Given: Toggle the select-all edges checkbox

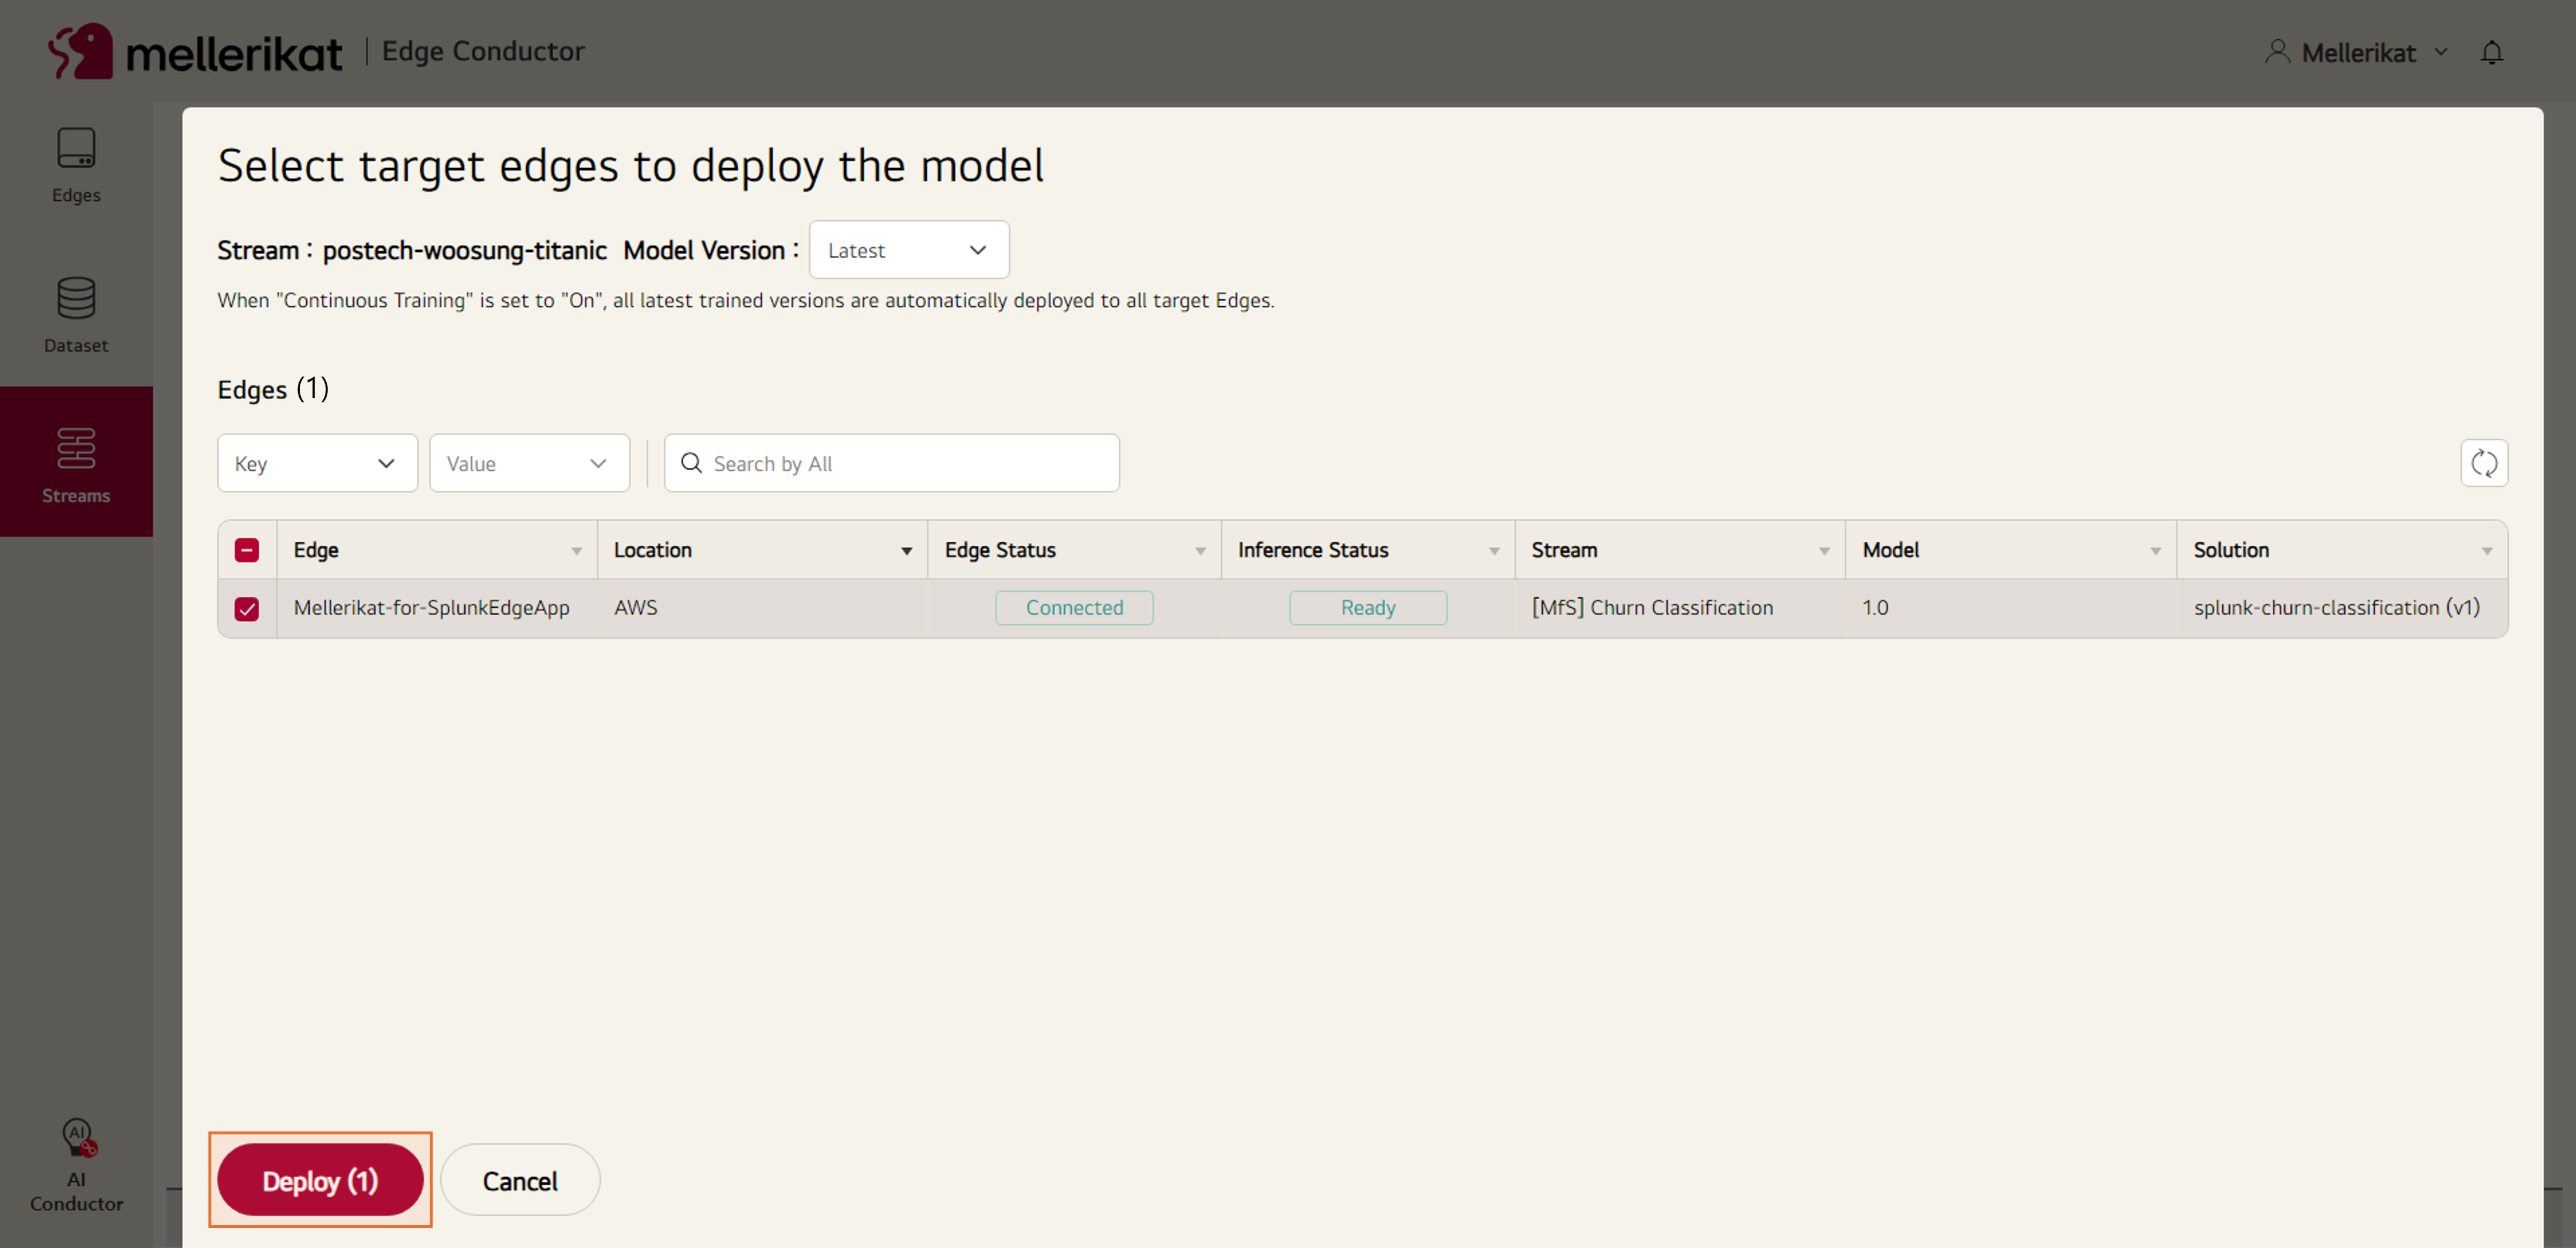Looking at the screenshot, I should (x=247, y=550).
